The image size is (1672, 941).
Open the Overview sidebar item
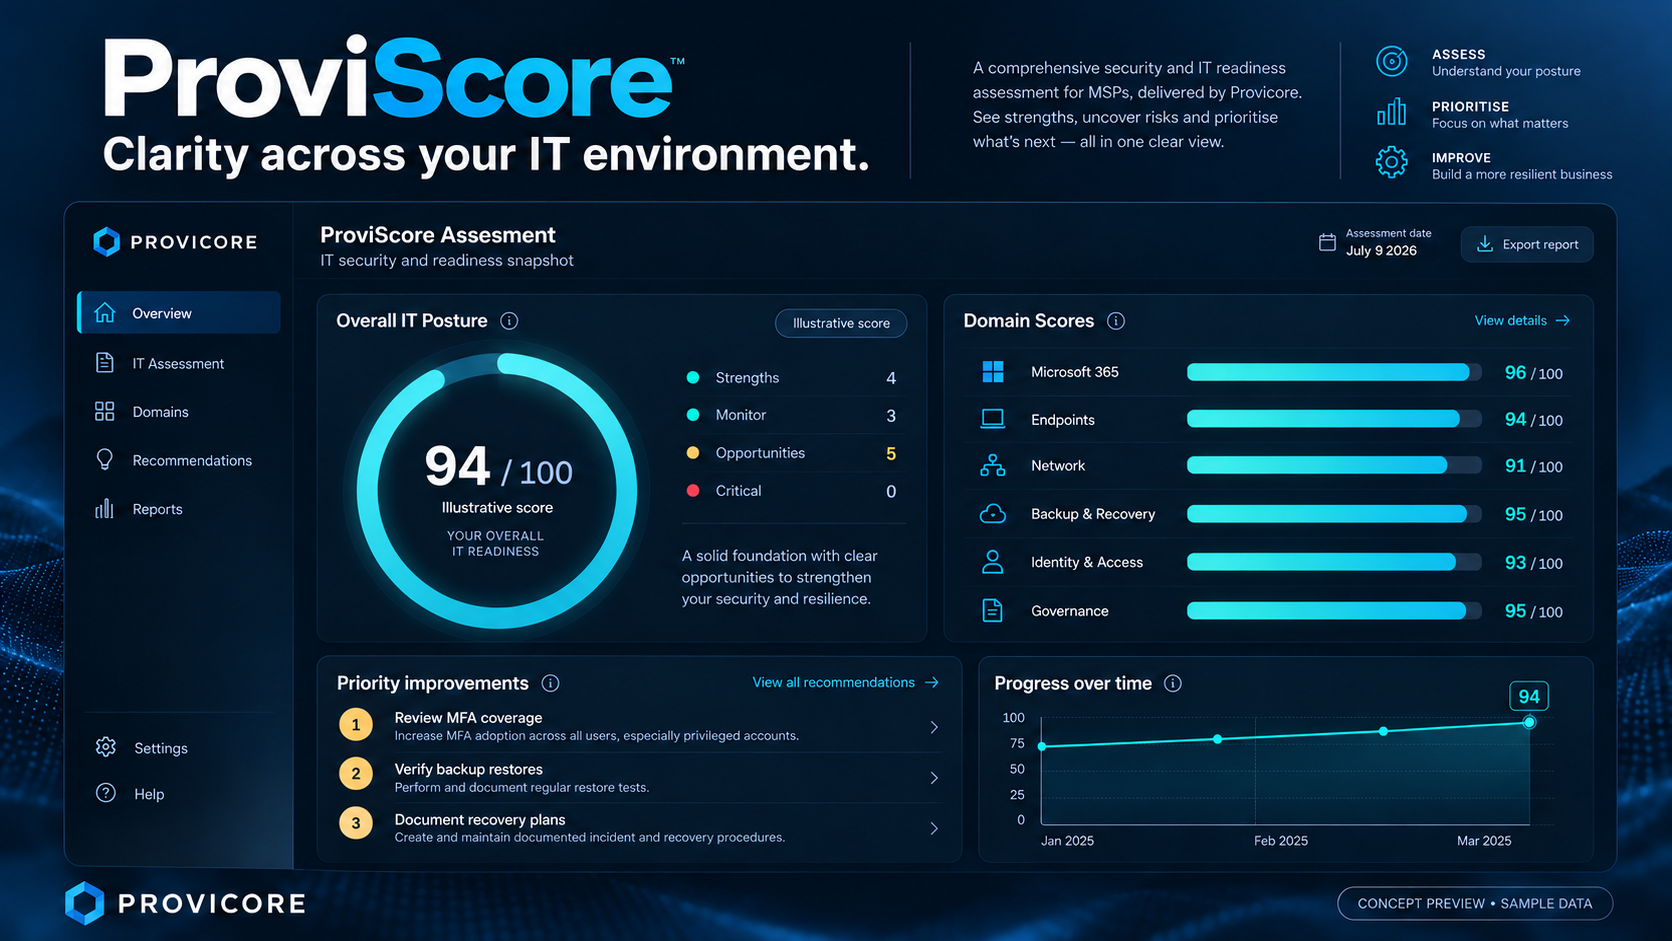point(179,313)
